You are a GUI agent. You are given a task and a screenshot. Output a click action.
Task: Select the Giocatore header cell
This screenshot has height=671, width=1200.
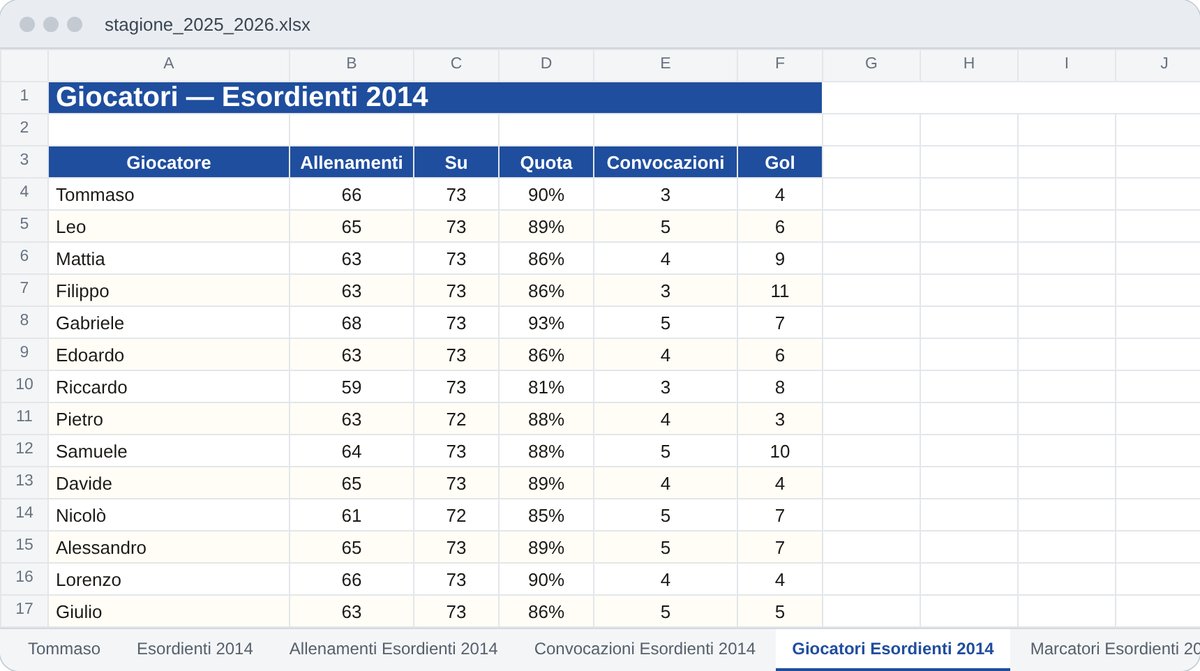(168, 162)
